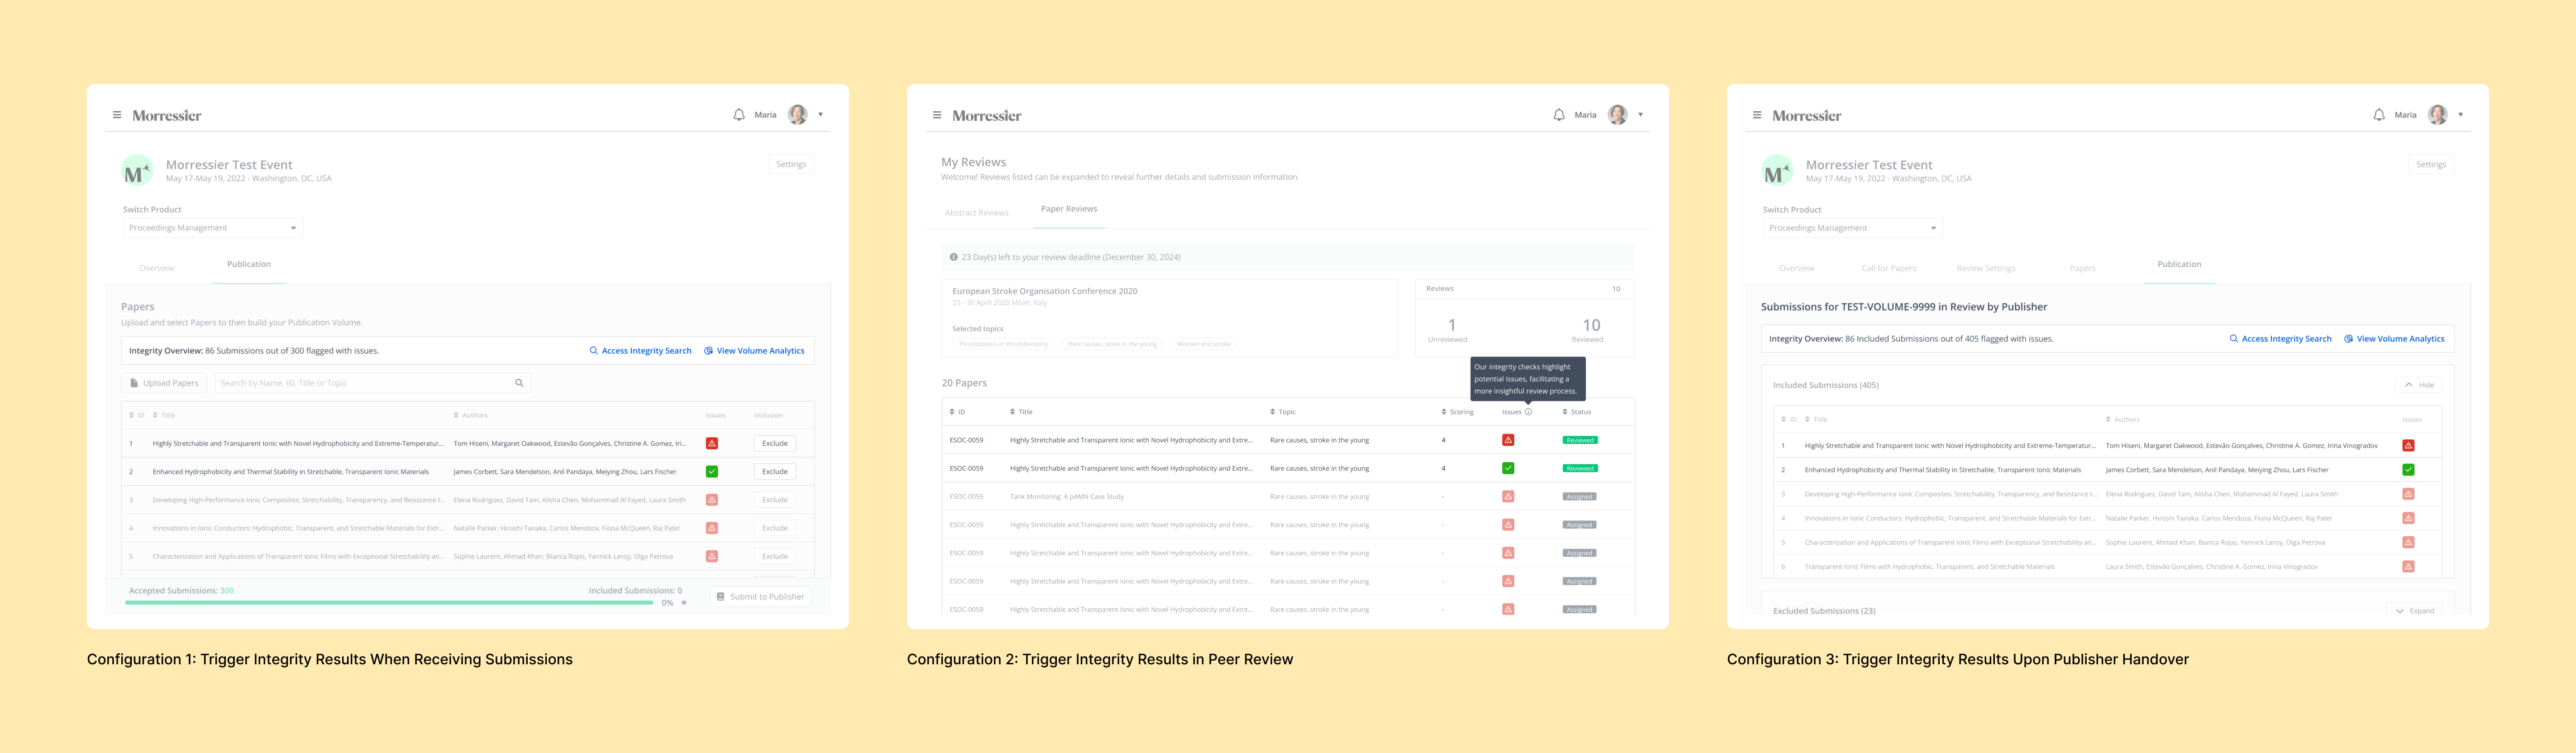The width and height of the screenshot is (2576, 753).
Task: Open user menu arrow in Configuration 1 screen
Action: (821, 115)
